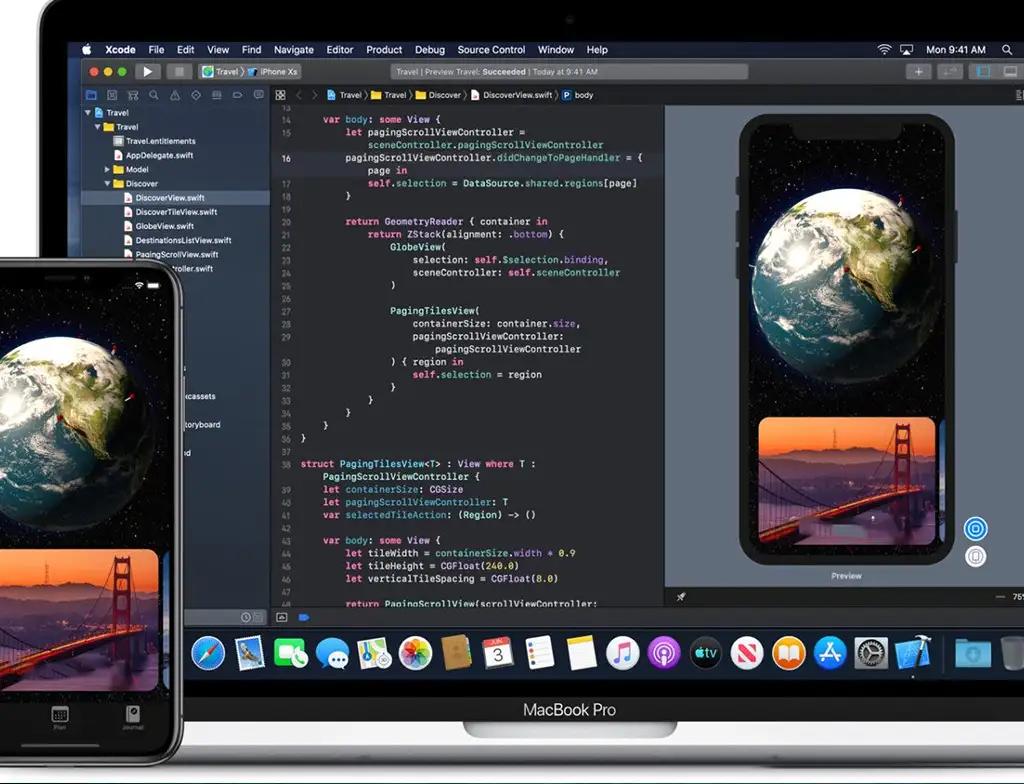Toggle the code review button
The width and height of the screenshot is (1024, 784).
coord(950,72)
